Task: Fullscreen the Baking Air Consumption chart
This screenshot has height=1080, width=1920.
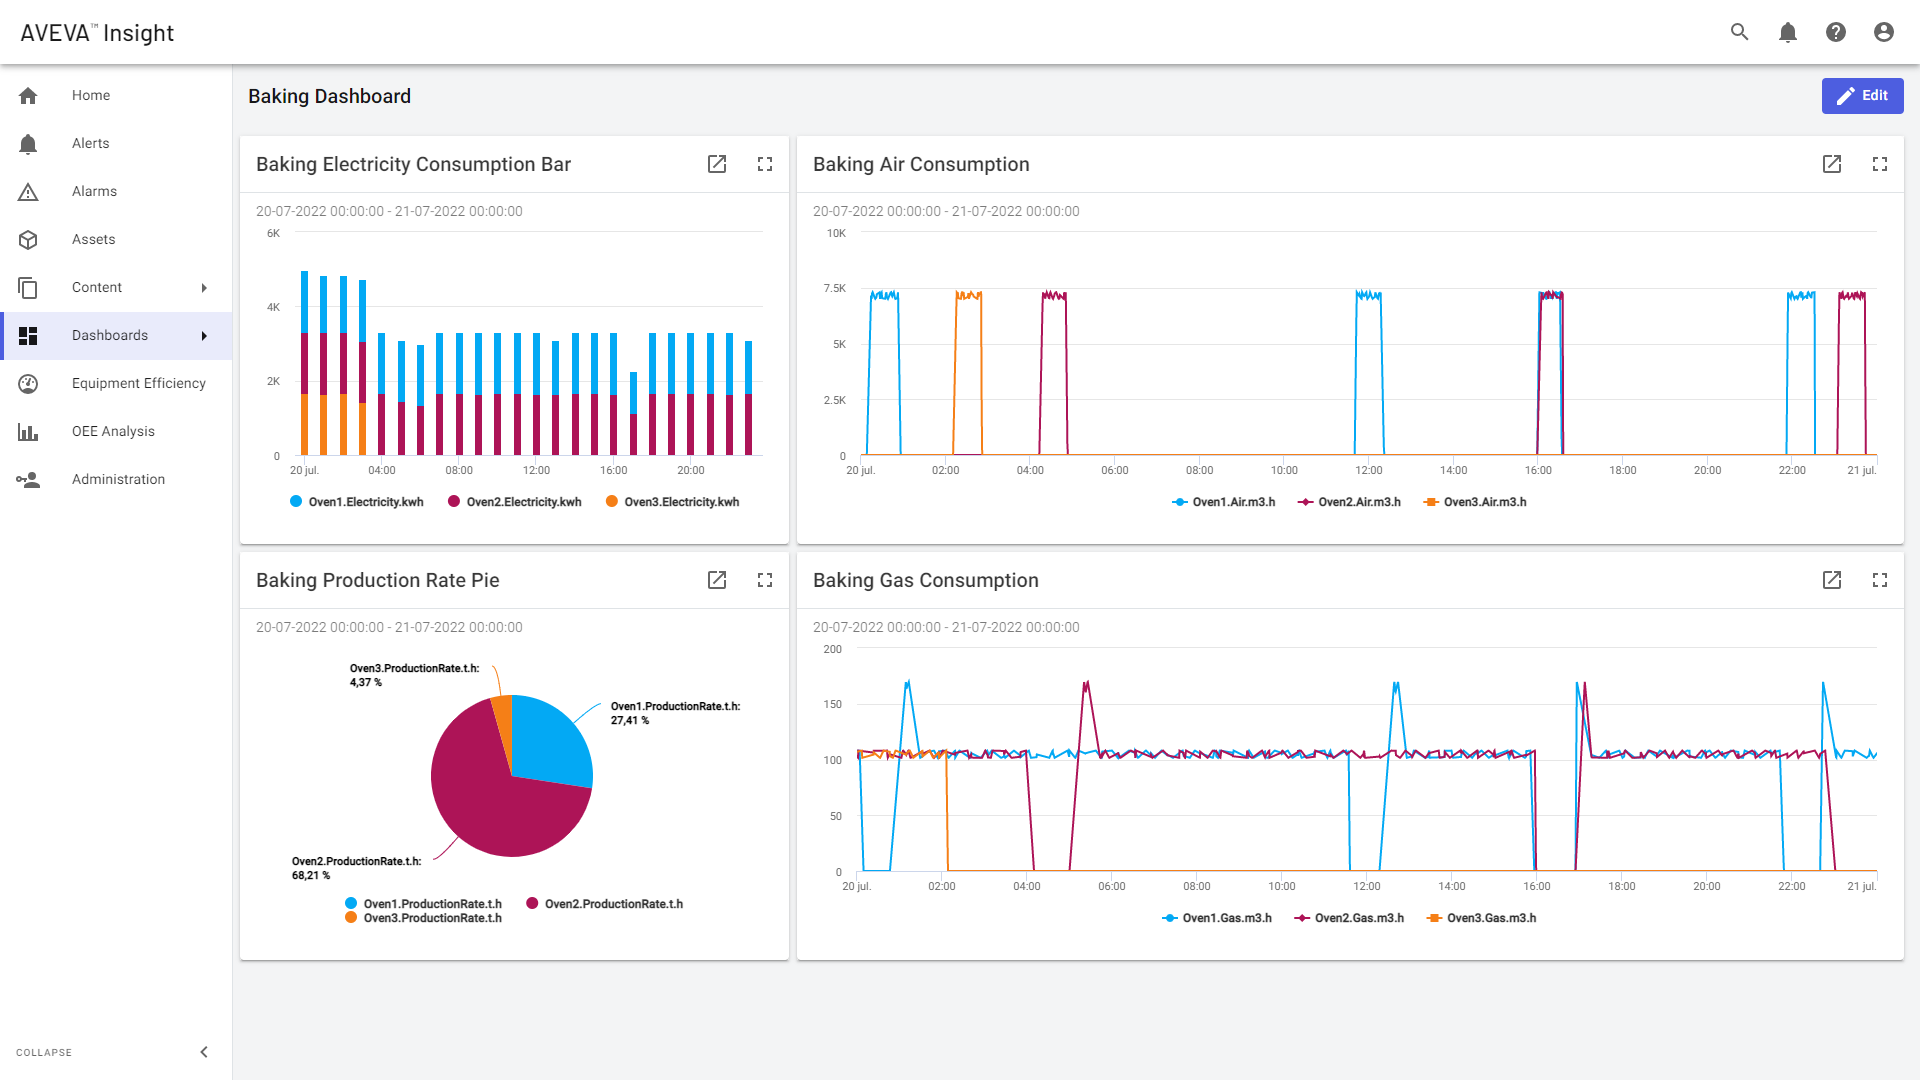Action: (x=1880, y=164)
